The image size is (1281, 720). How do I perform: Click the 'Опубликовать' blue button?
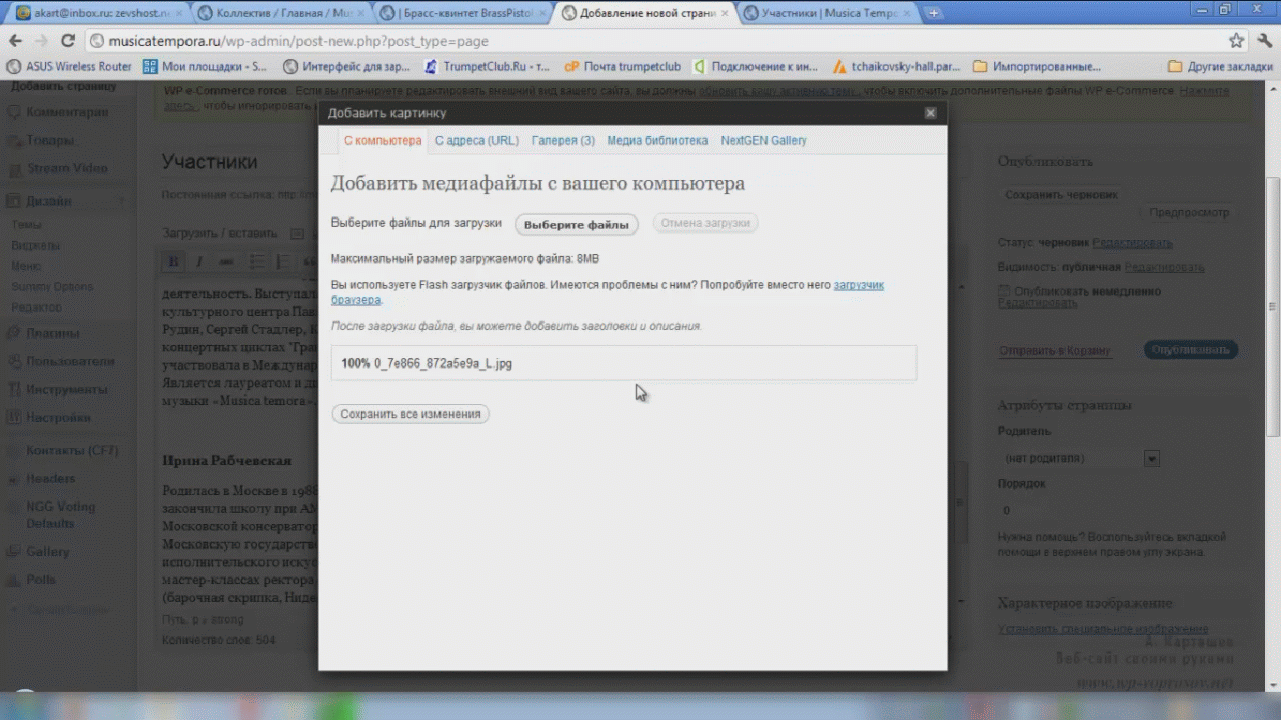(1190, 350)
